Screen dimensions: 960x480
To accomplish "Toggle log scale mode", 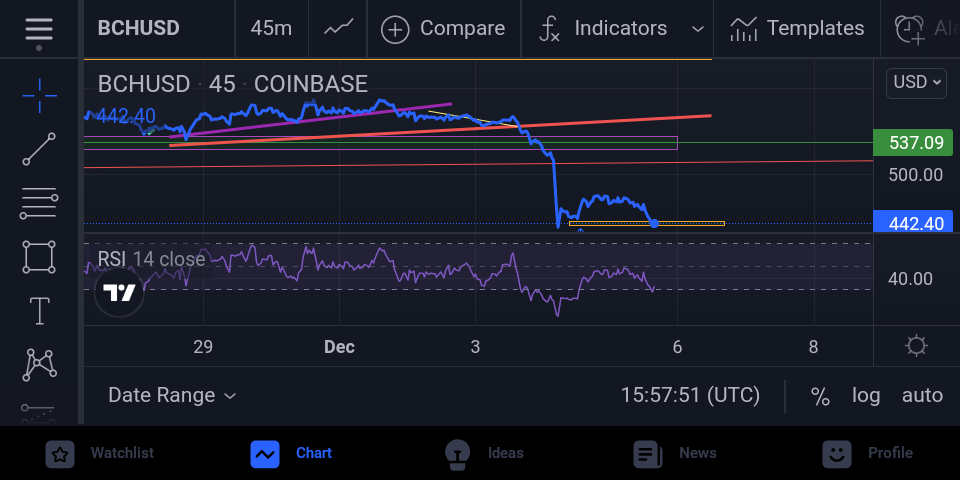I will (x=866, y=396).
